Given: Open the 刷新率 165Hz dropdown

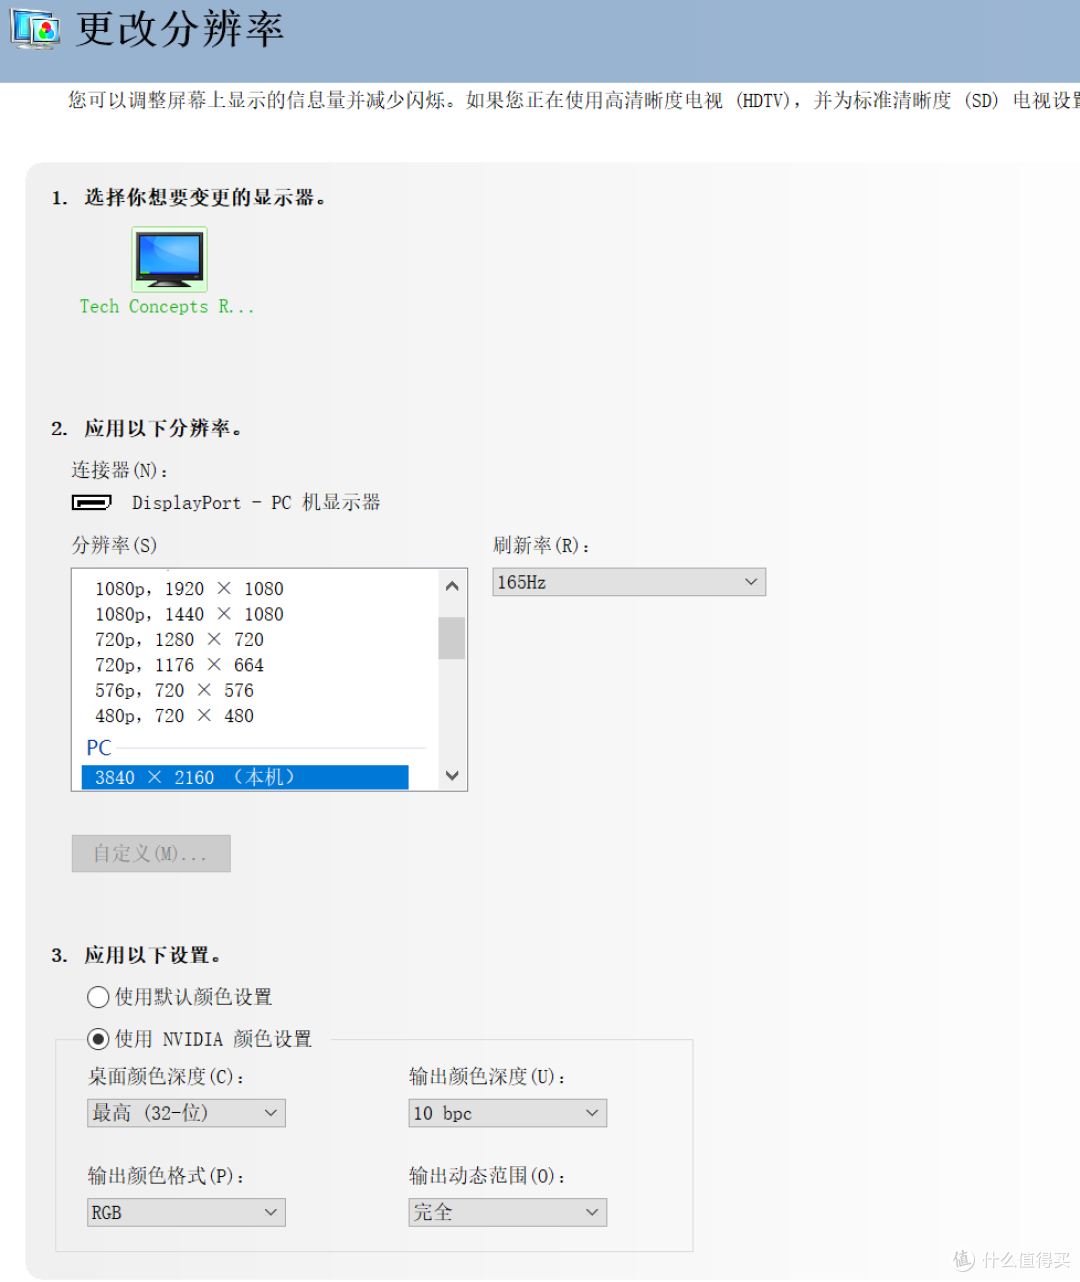Looking at the screenshot, I should click(x=628, y=581).
